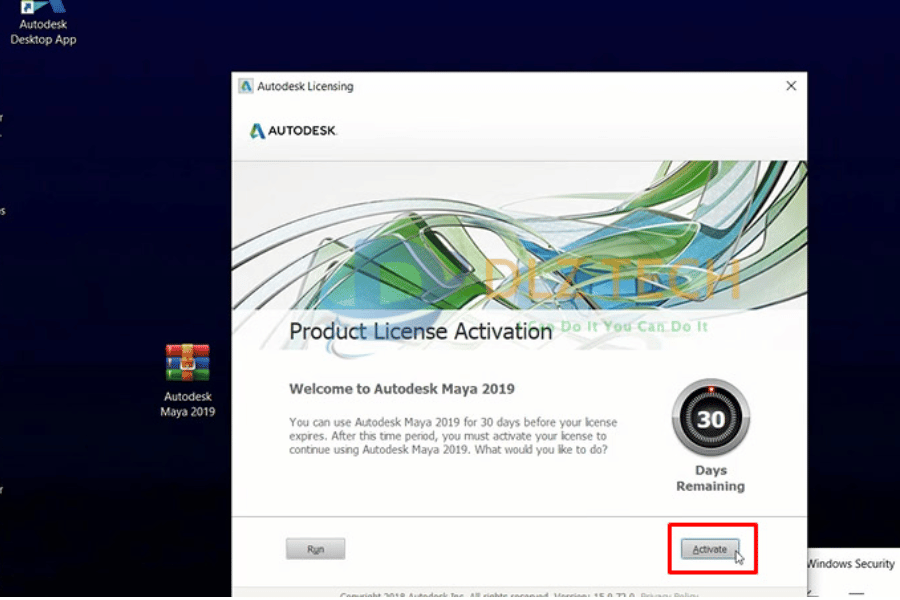Close the Autodesk Licensing dialog

pyautogui.click(x=791, y=86)
